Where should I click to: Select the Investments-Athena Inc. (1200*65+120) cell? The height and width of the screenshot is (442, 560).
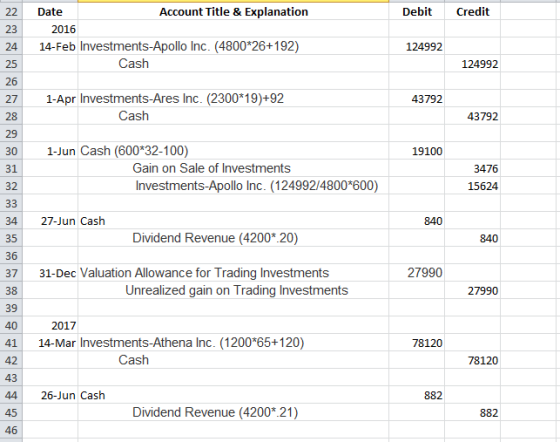(233, 343)
